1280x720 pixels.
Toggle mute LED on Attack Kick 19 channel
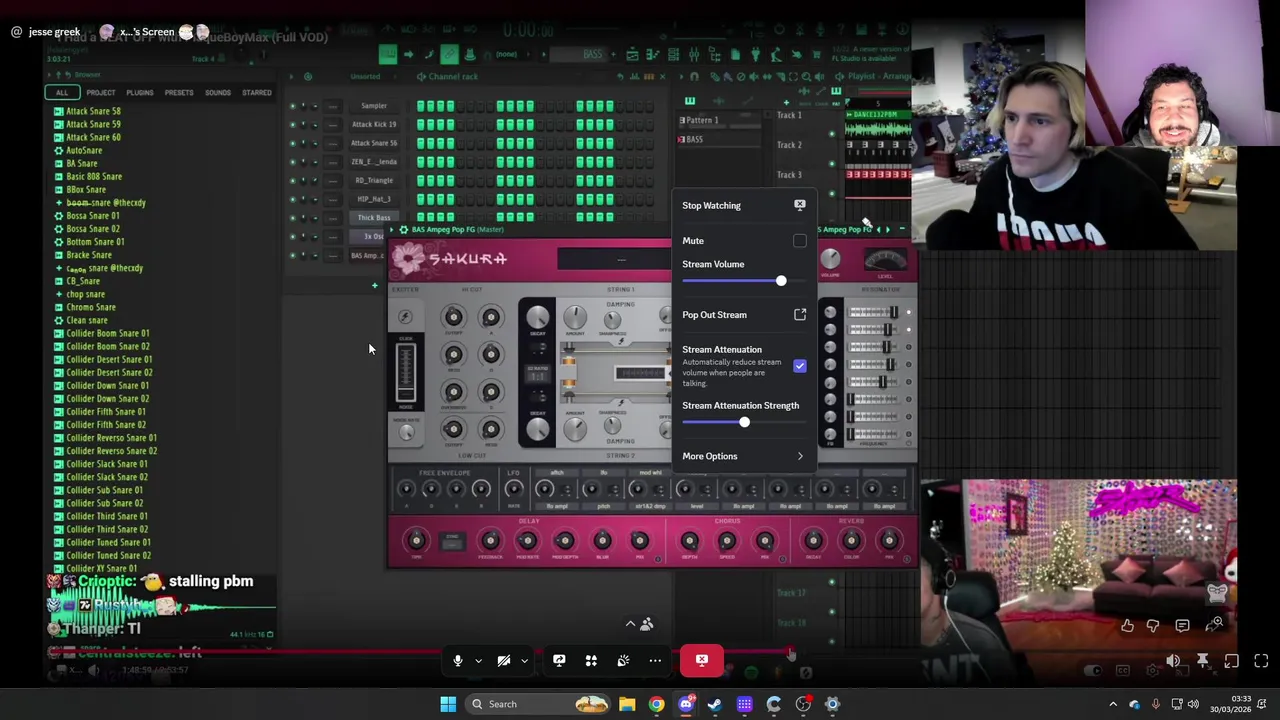click(292, 124)
